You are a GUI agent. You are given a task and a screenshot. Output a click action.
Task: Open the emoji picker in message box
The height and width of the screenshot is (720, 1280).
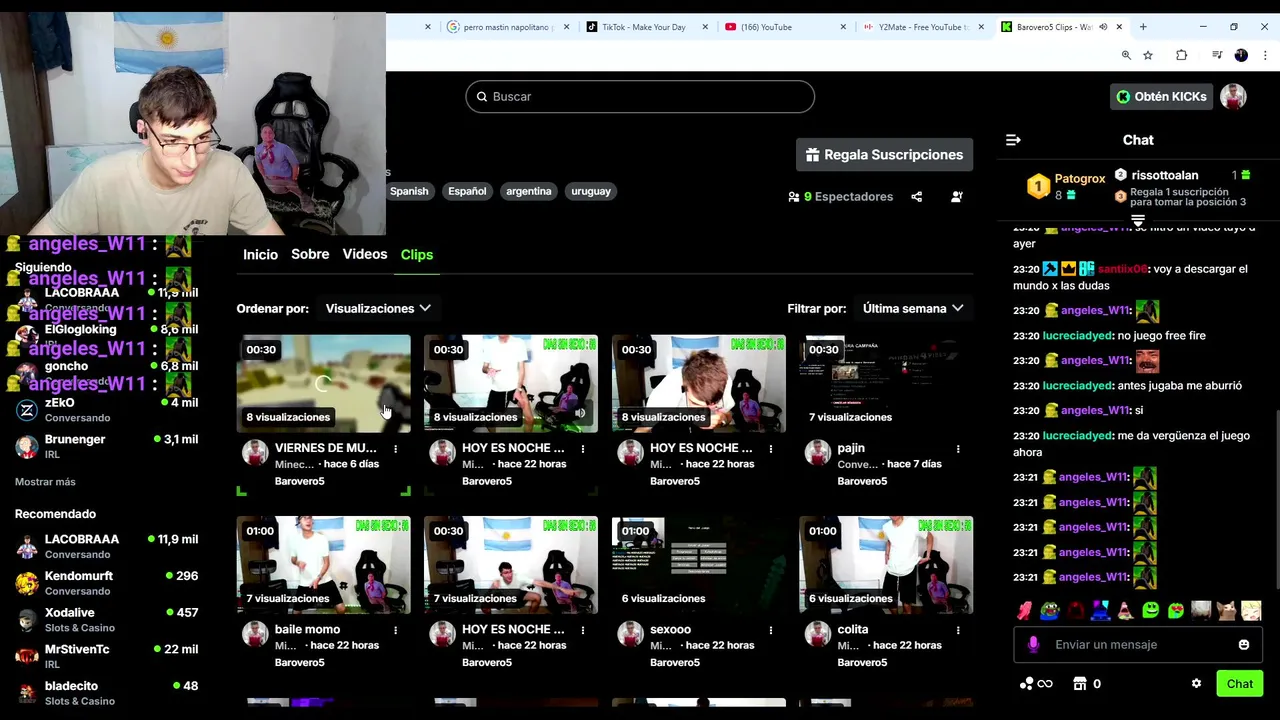(1244, 645)
